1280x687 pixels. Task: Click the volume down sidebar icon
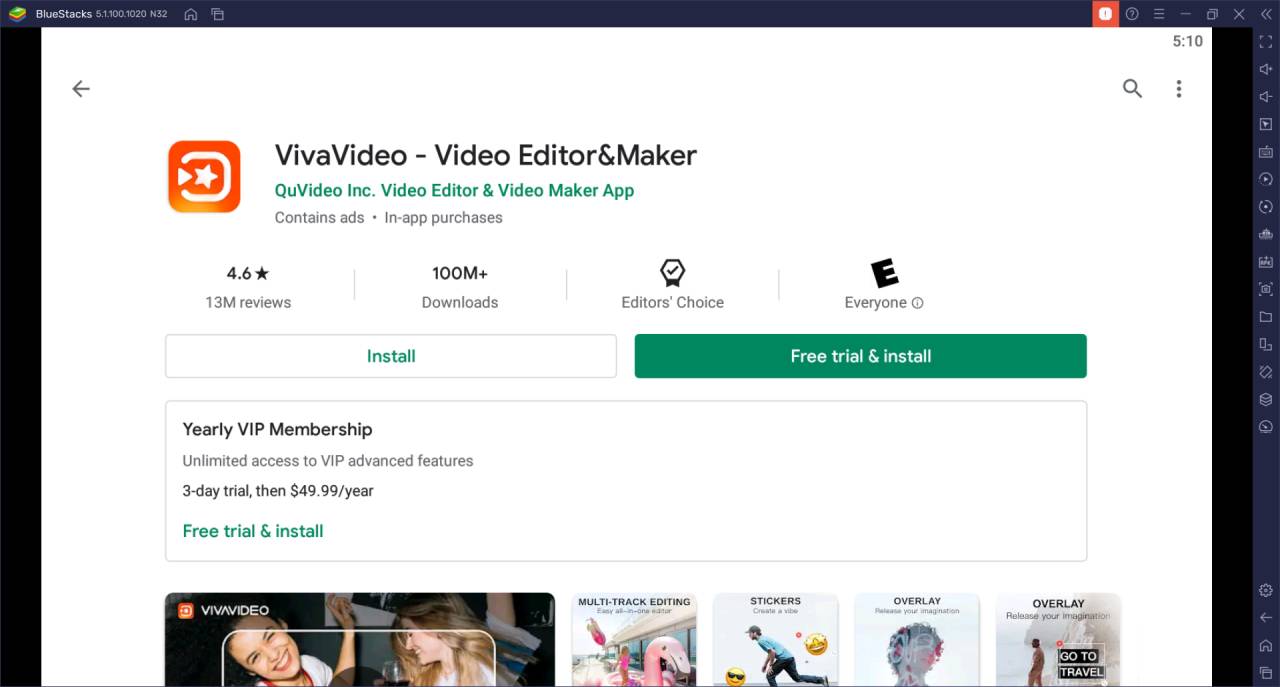(x=1266, y=97)
